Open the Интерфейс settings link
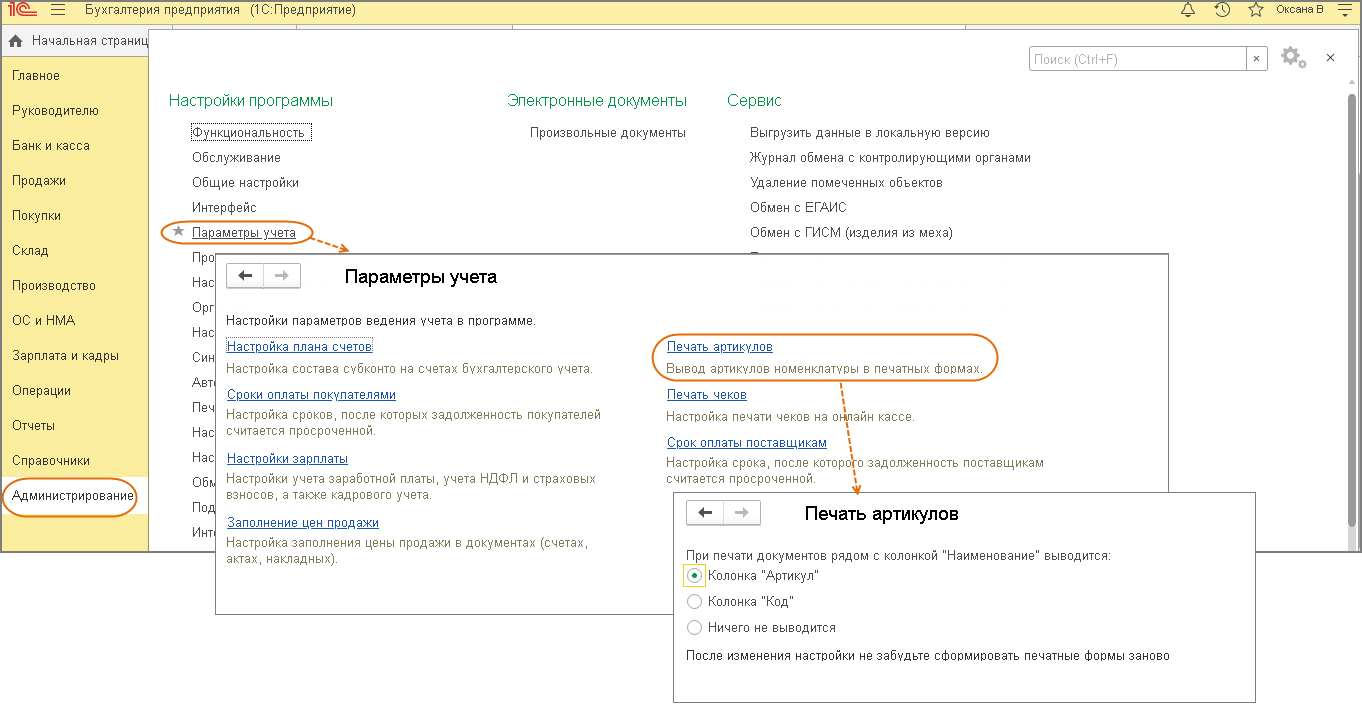The width and height of the screenshot is (1362, 704). 224,207
